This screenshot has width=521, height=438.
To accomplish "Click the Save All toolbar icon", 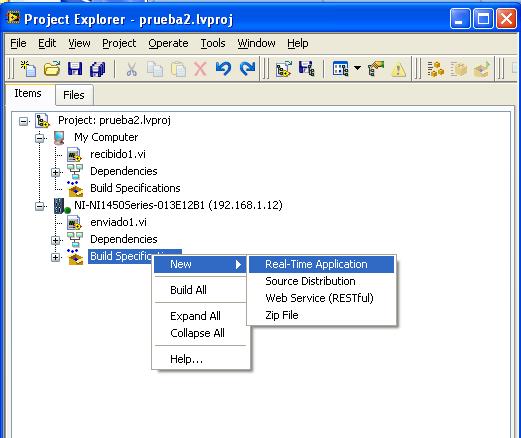I will (x=98, y=69).
